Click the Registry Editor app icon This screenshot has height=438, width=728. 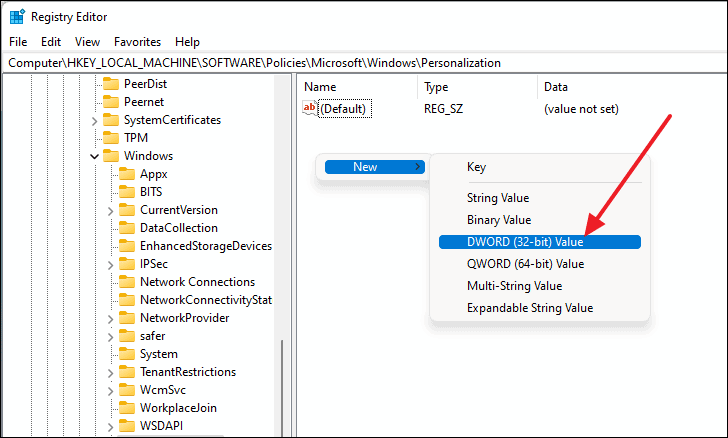click(x=17, y=17)
